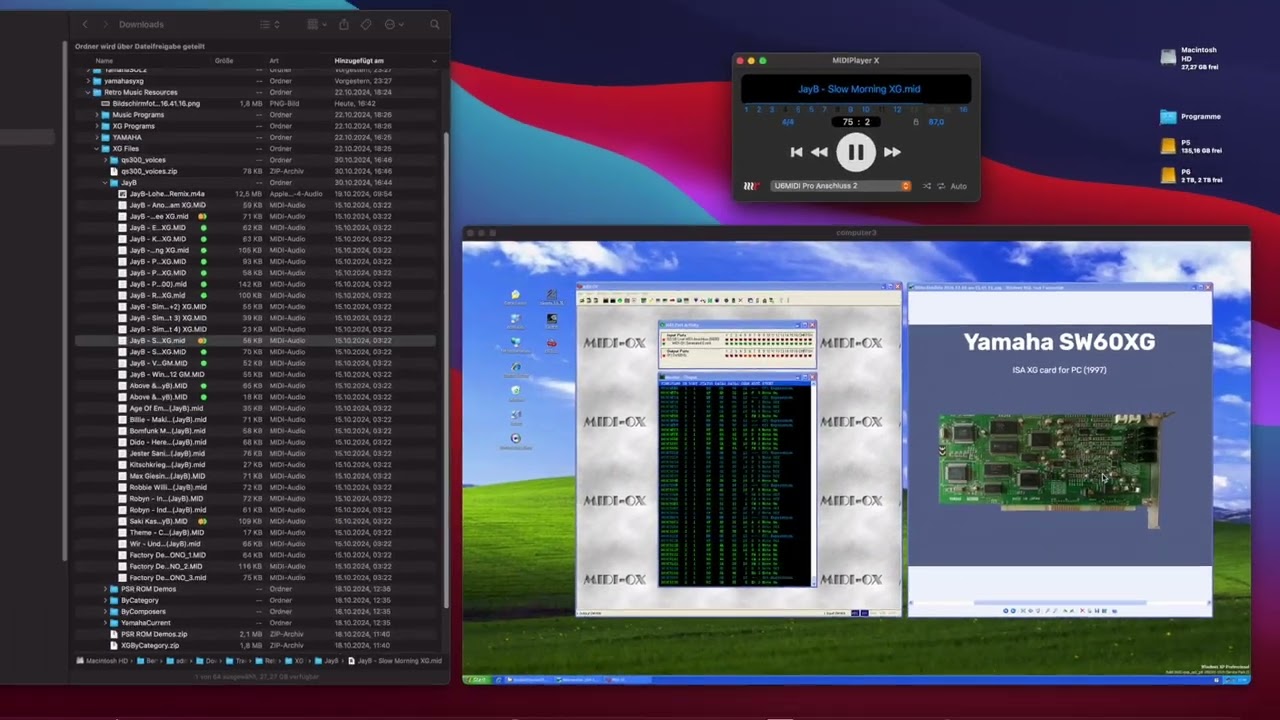Toggle repeat mode in MIDIPlayer X

[x=940, y=186]
